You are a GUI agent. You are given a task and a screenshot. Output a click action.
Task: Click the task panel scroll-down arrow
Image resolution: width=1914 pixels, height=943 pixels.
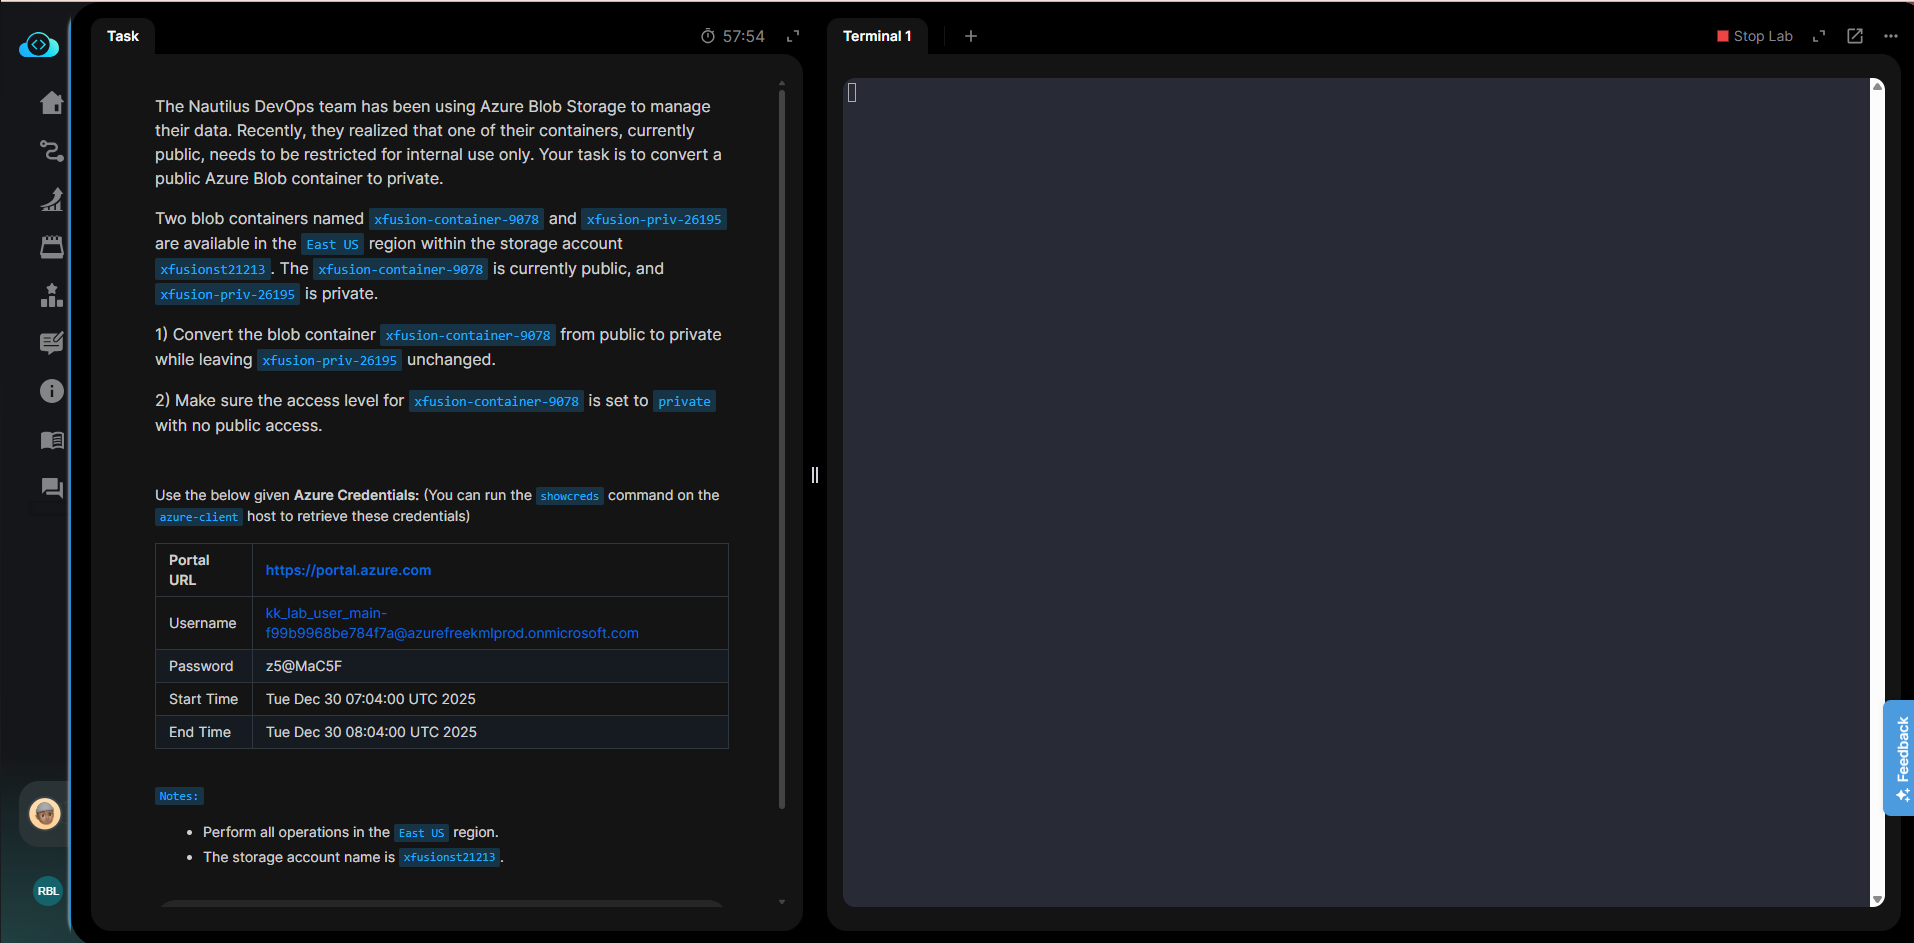[x=782, y=902]
